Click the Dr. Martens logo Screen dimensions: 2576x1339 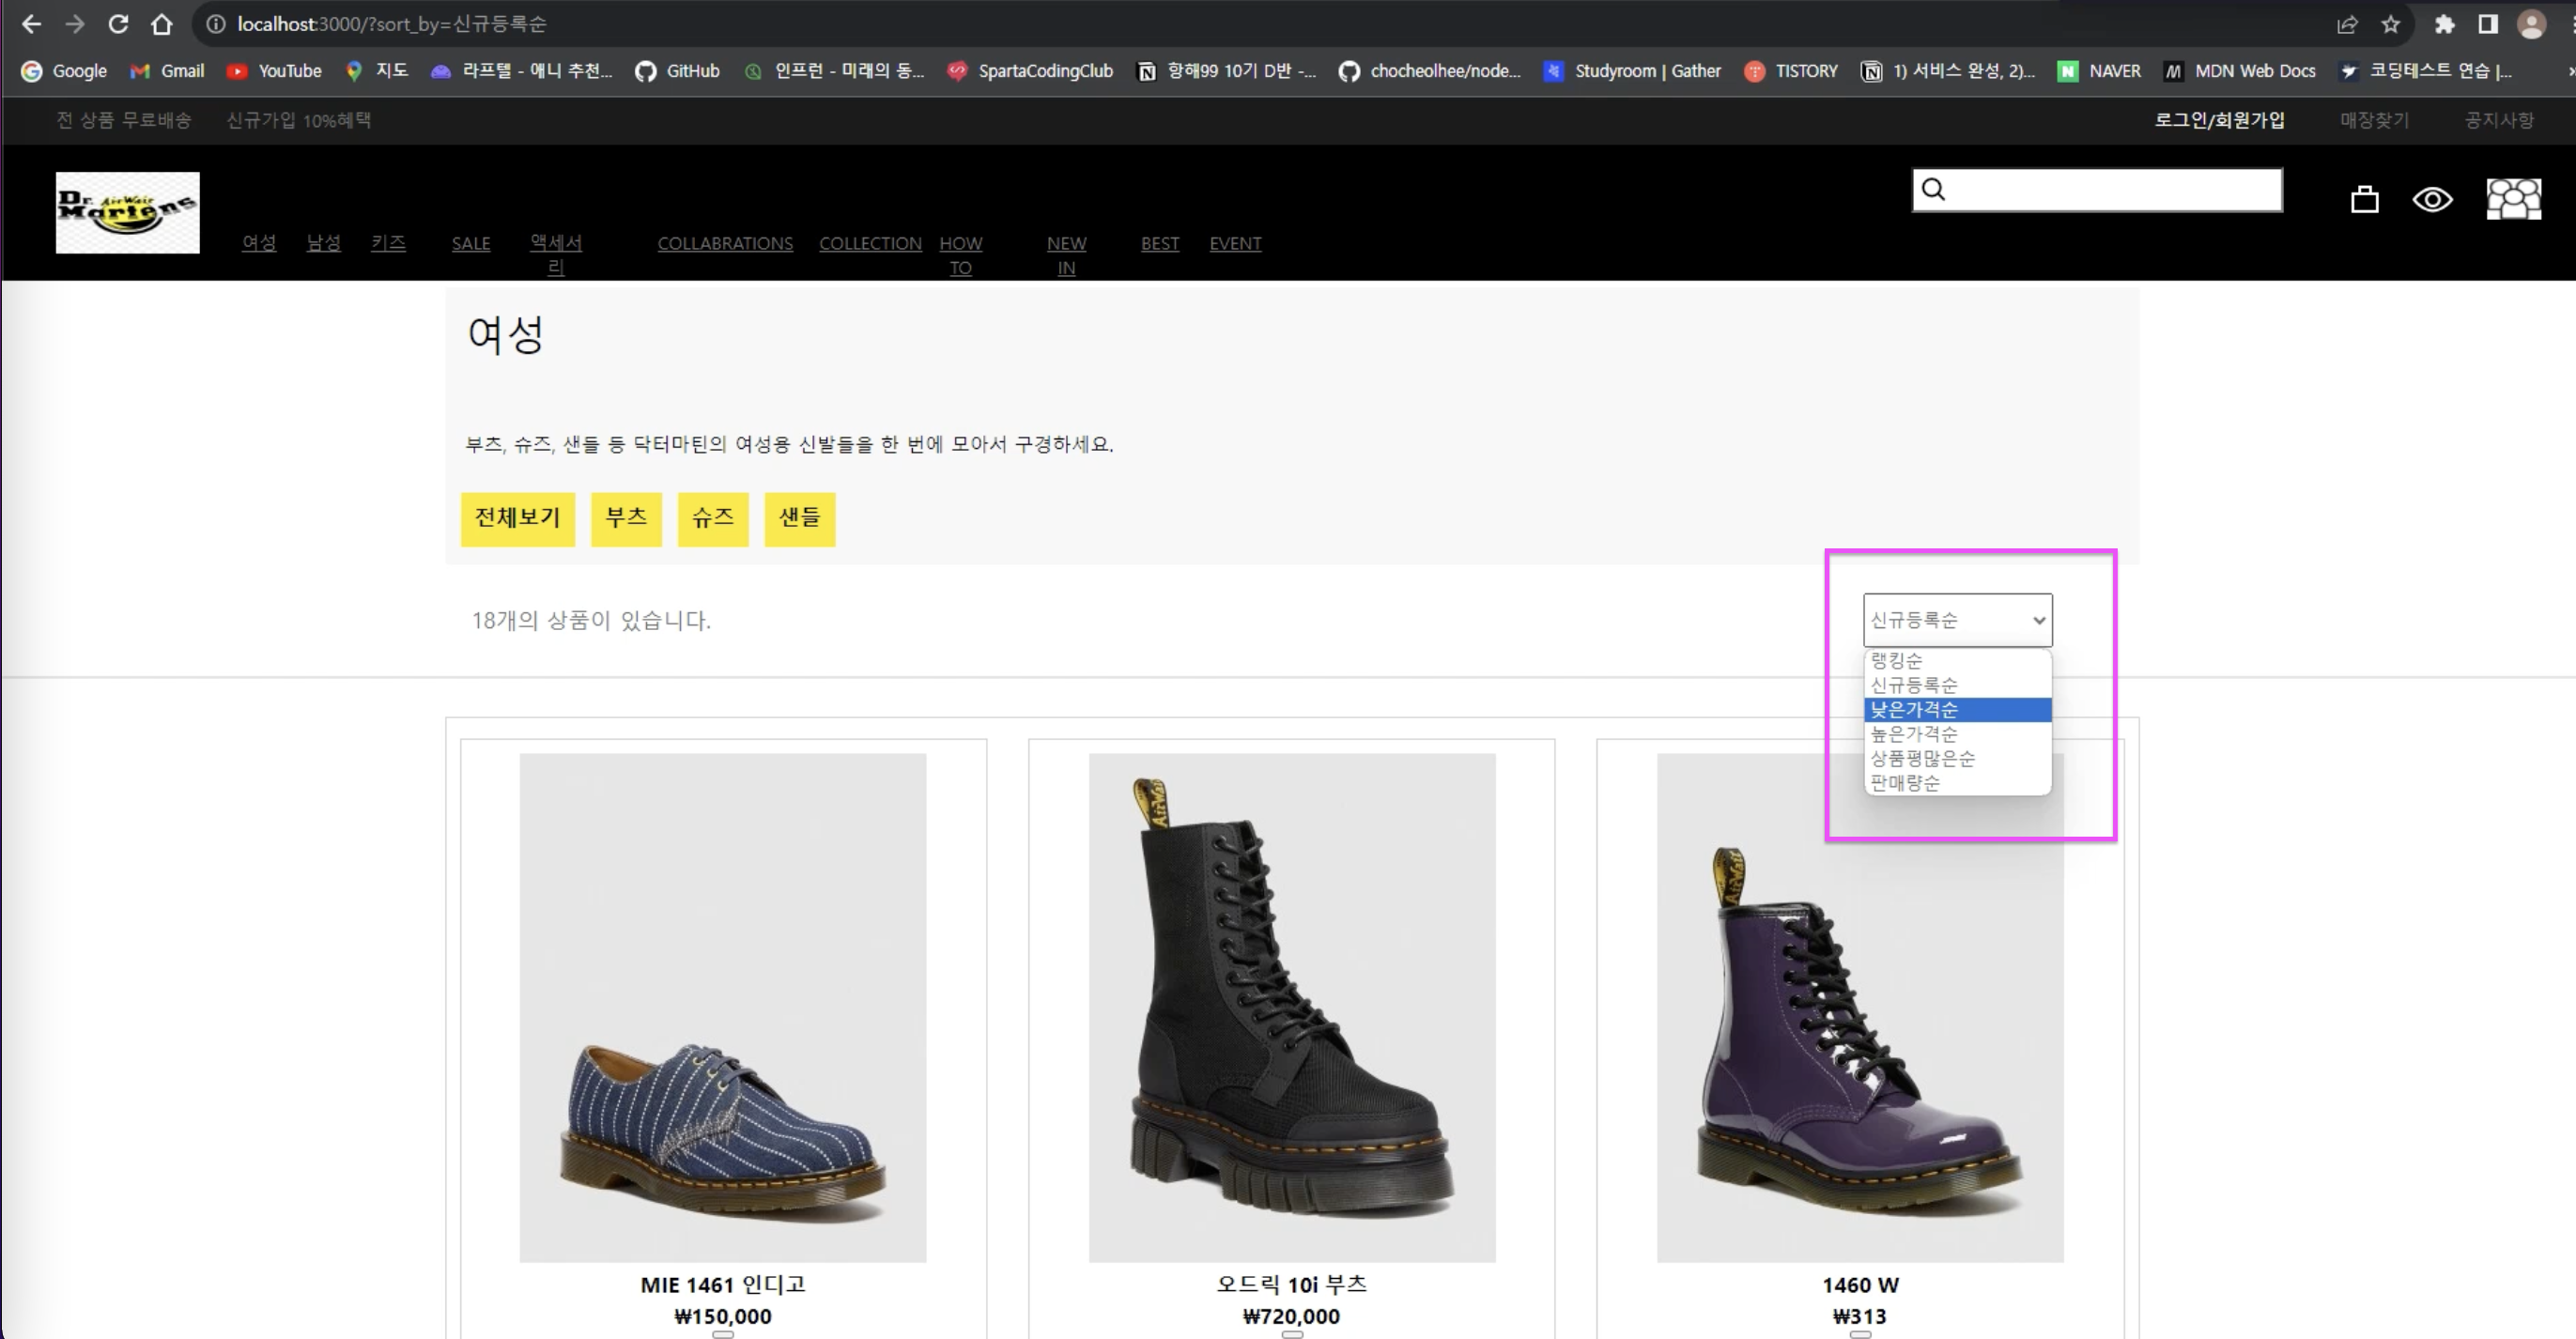point(127,212)
